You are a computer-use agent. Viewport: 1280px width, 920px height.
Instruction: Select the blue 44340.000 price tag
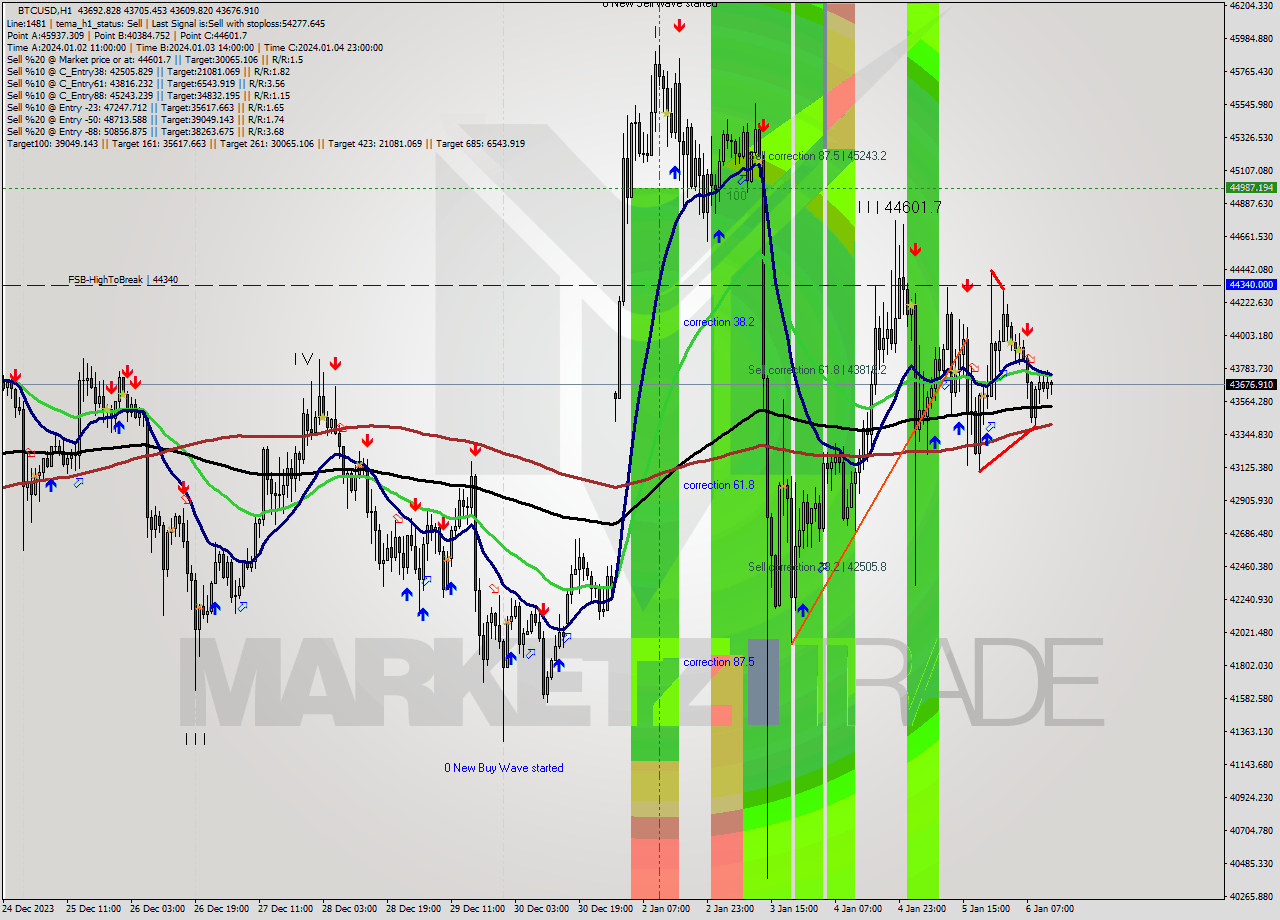pos(1251,285)
